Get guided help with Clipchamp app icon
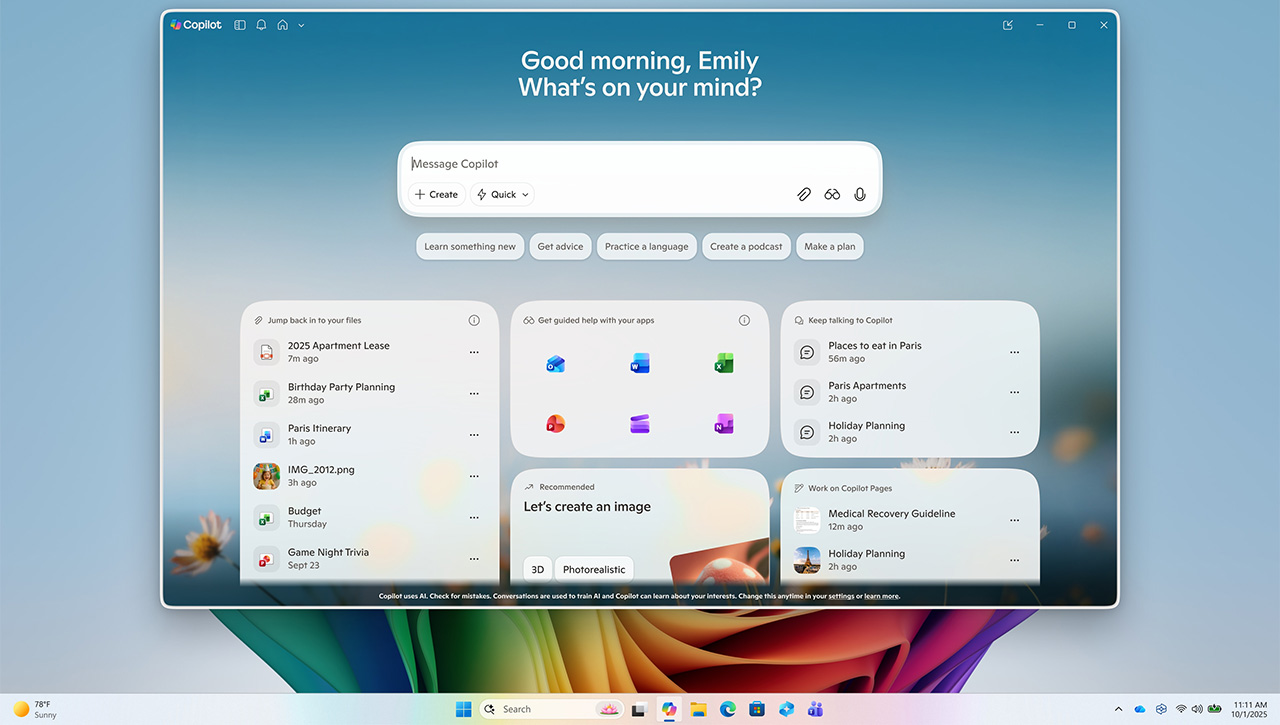This screenshot has width=1280, height=725. (640, 424)
